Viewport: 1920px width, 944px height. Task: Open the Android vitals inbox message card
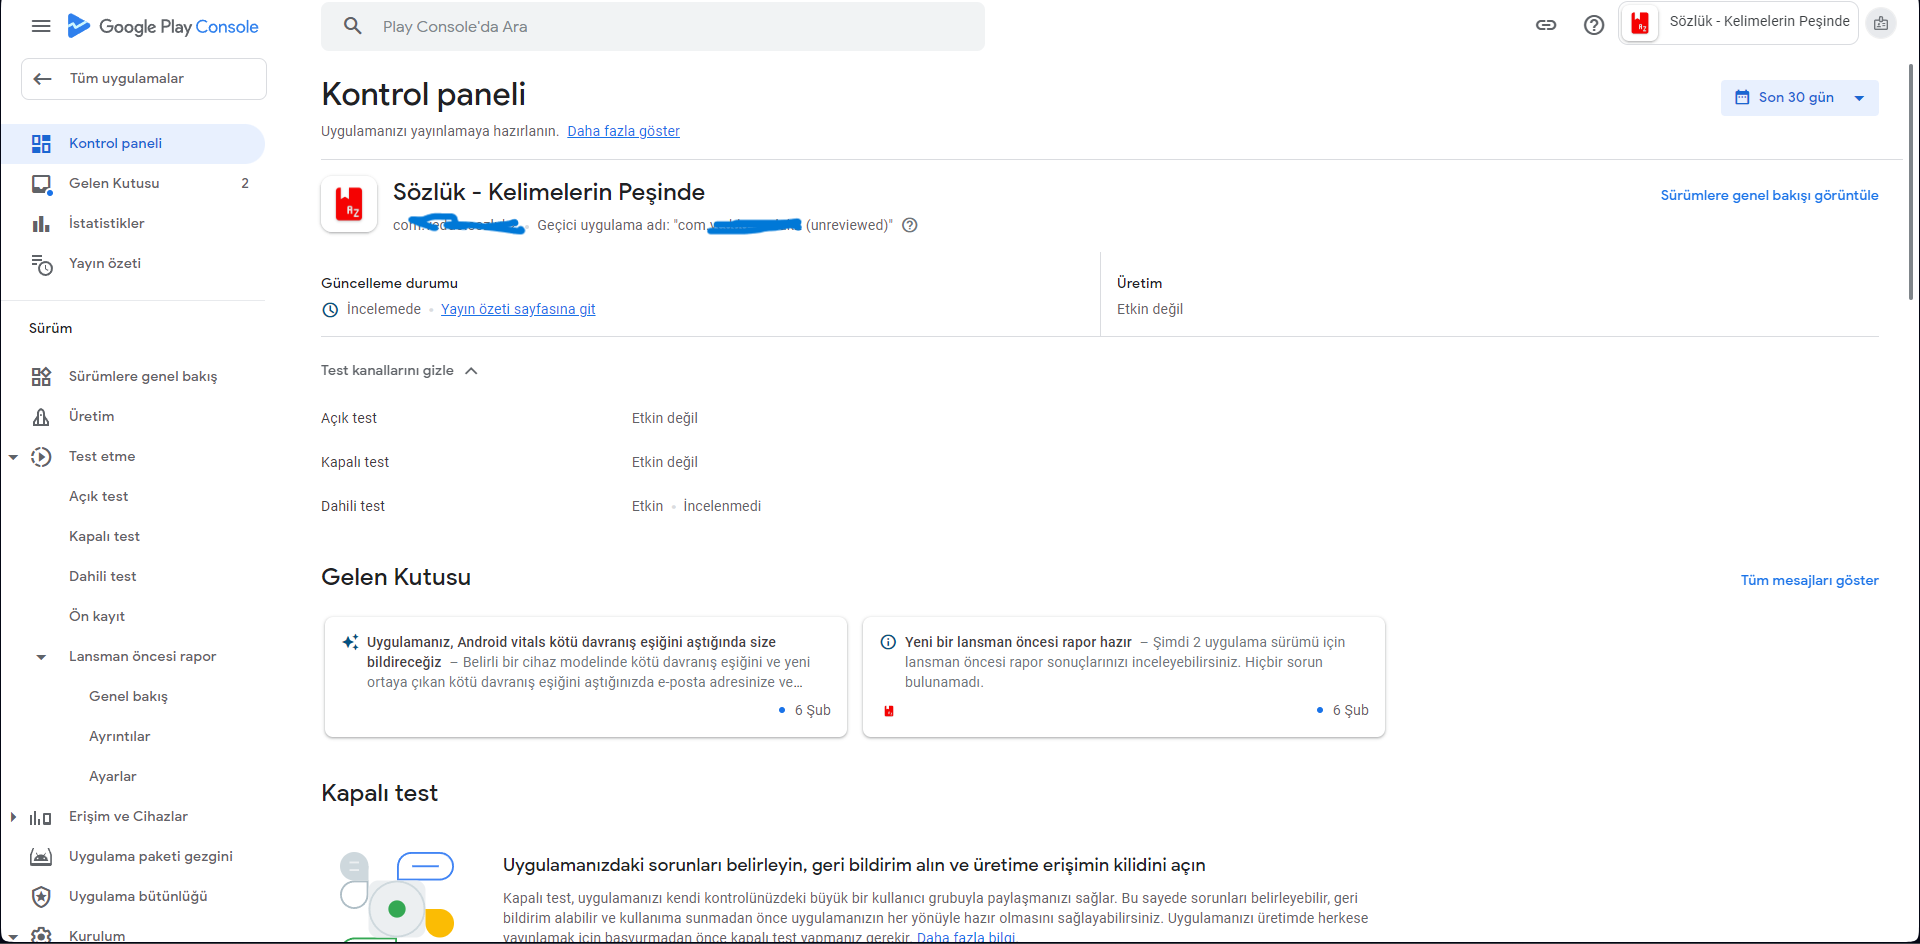[x=586, y=677]
